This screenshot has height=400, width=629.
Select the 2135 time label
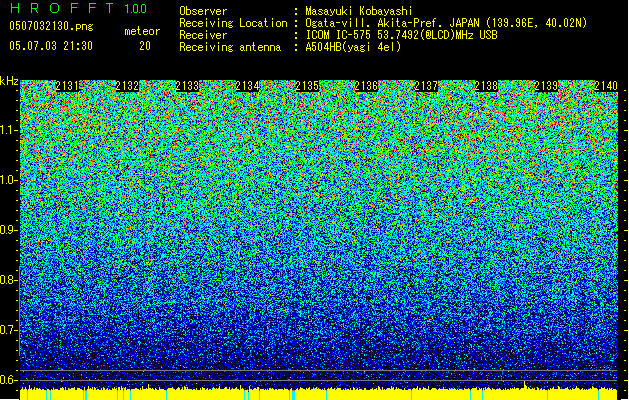(x=307, y=86)
